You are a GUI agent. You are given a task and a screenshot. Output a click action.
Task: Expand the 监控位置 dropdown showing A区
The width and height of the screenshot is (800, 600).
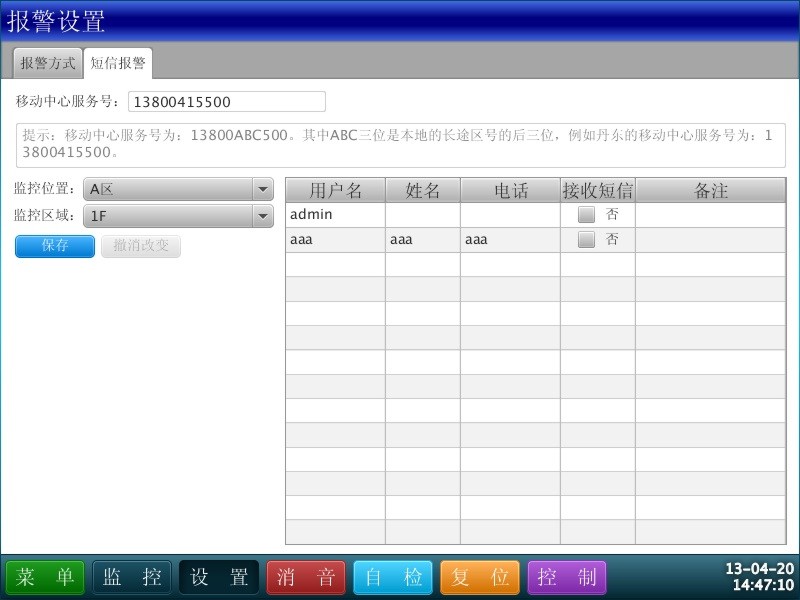pos(179,189)
